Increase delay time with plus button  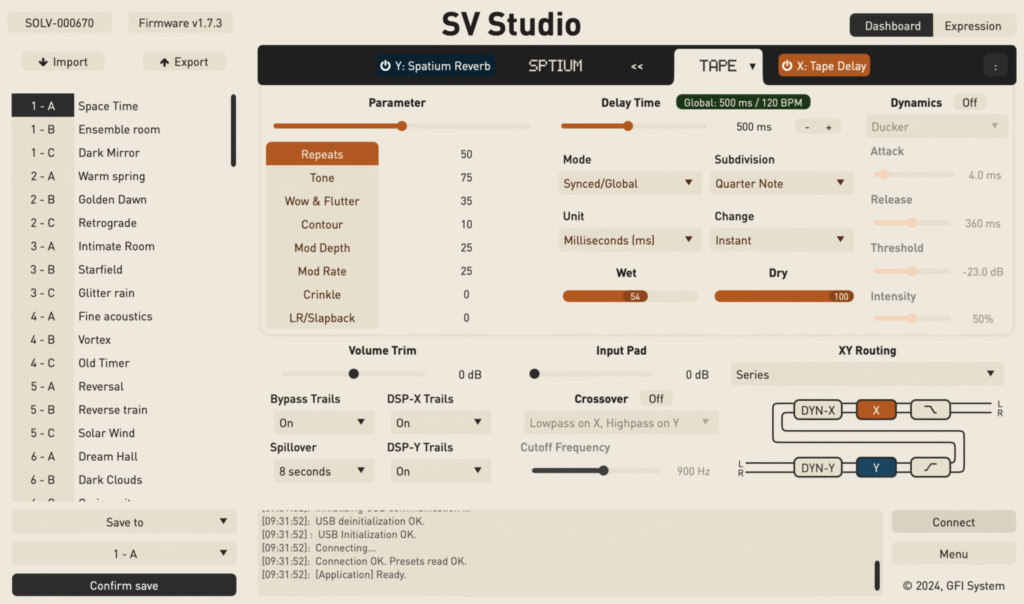coord(829,127)
